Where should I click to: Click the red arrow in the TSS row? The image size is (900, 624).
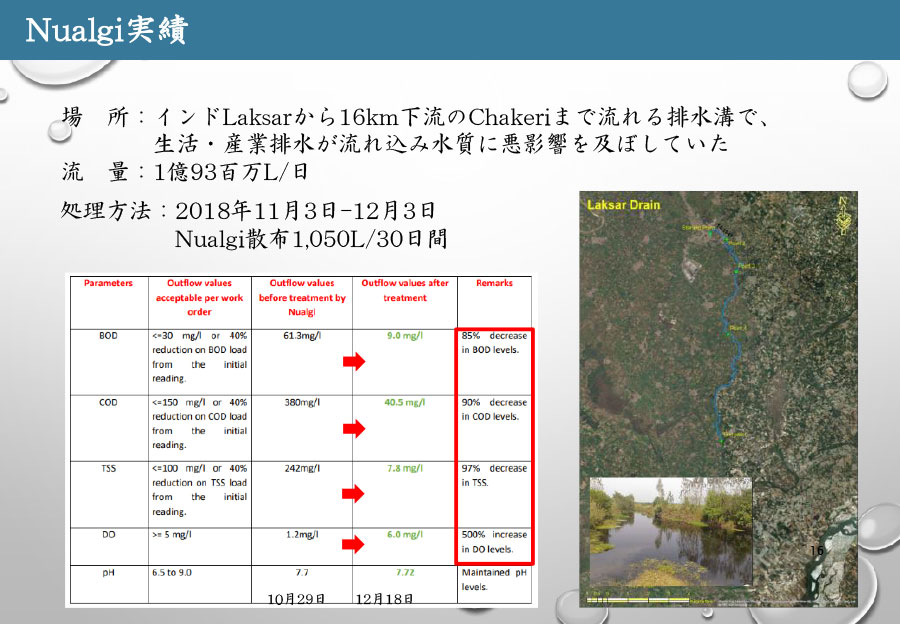coord(353,494)
